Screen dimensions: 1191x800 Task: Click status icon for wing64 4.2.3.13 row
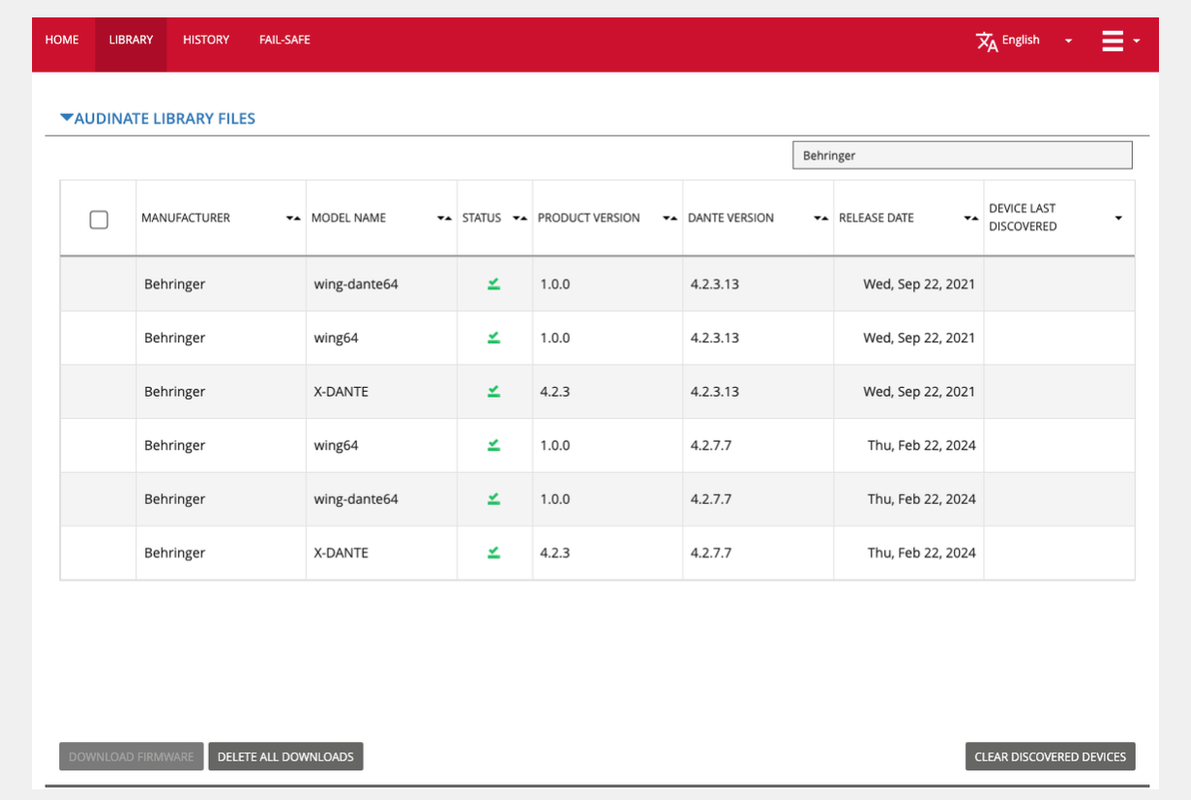tap(494, 338)
